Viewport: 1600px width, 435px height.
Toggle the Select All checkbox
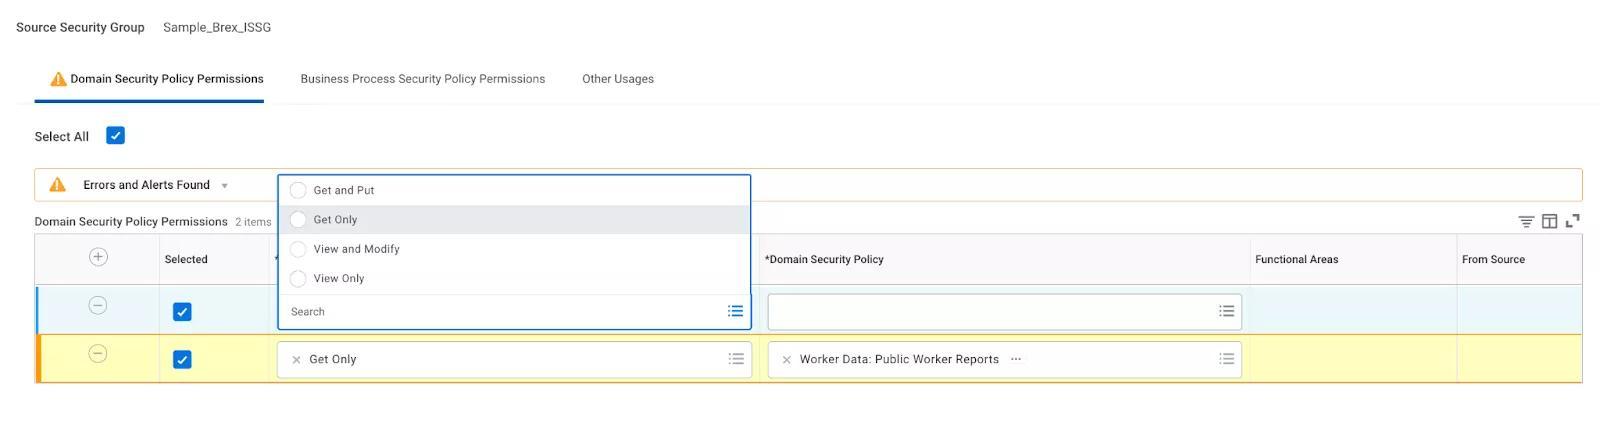116,136
